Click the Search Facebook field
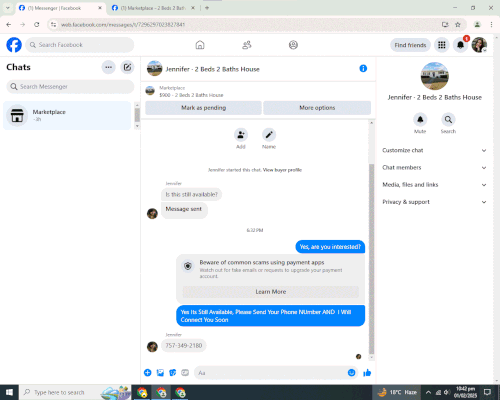 pos(80,45)
